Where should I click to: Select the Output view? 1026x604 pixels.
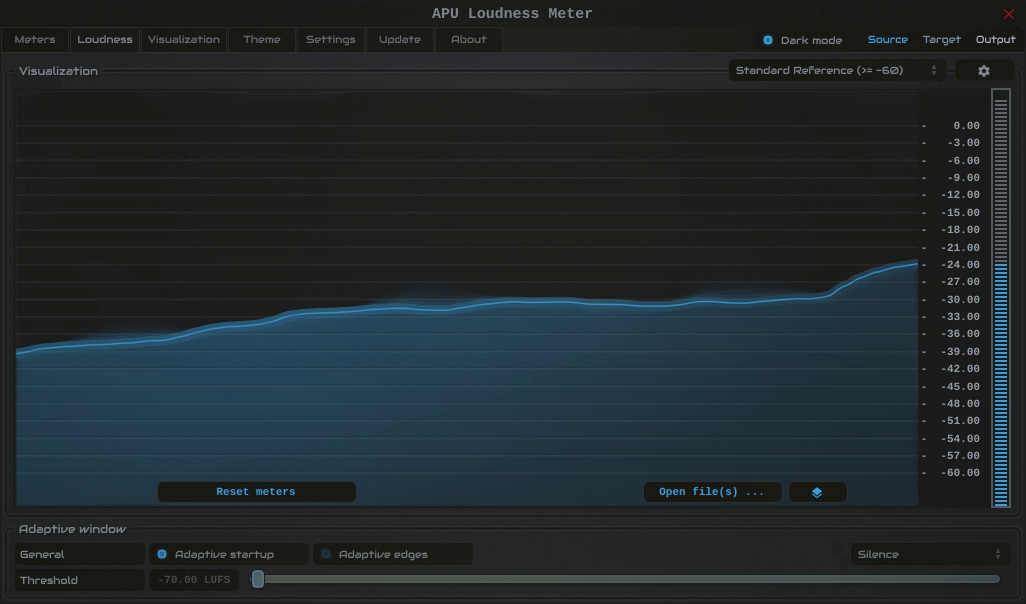click(995, 39)
